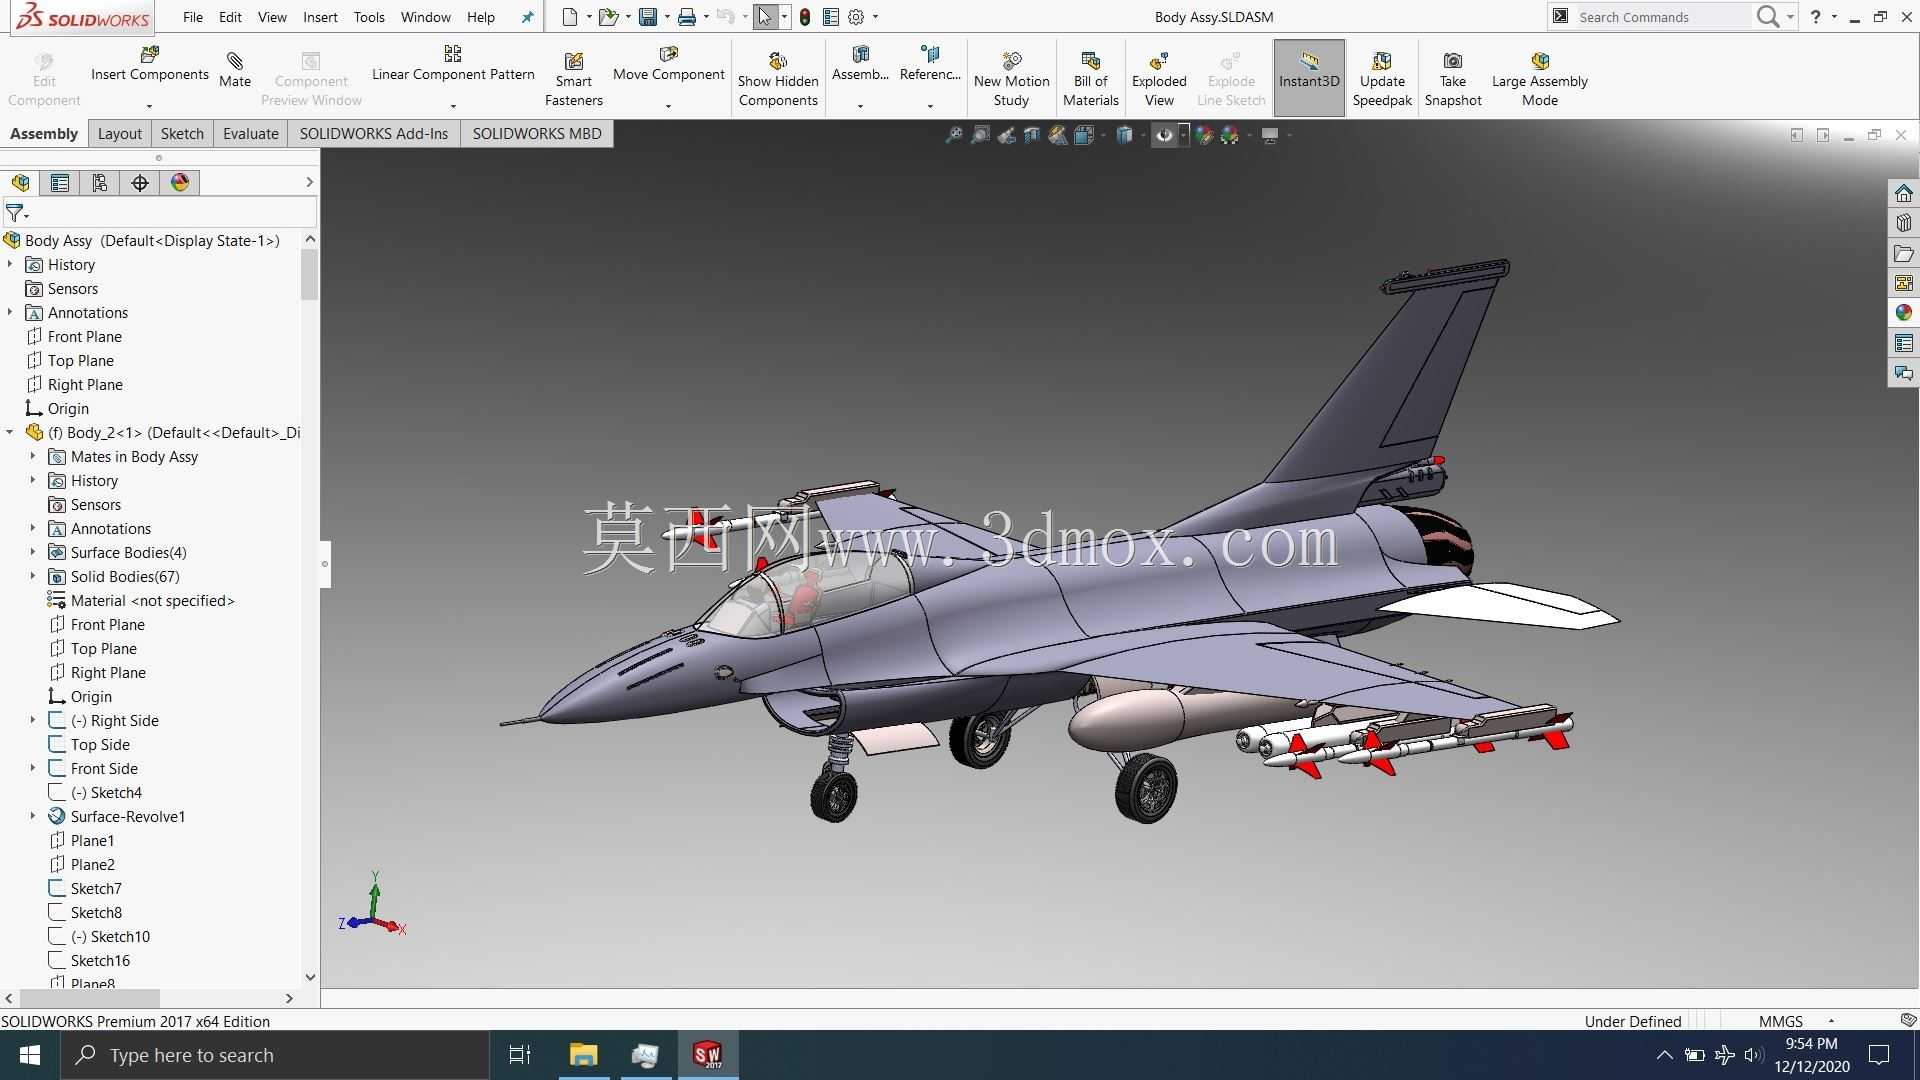
Task: Click Zoom to Fit in view toolbar
Action: click(x=954, y=135)
